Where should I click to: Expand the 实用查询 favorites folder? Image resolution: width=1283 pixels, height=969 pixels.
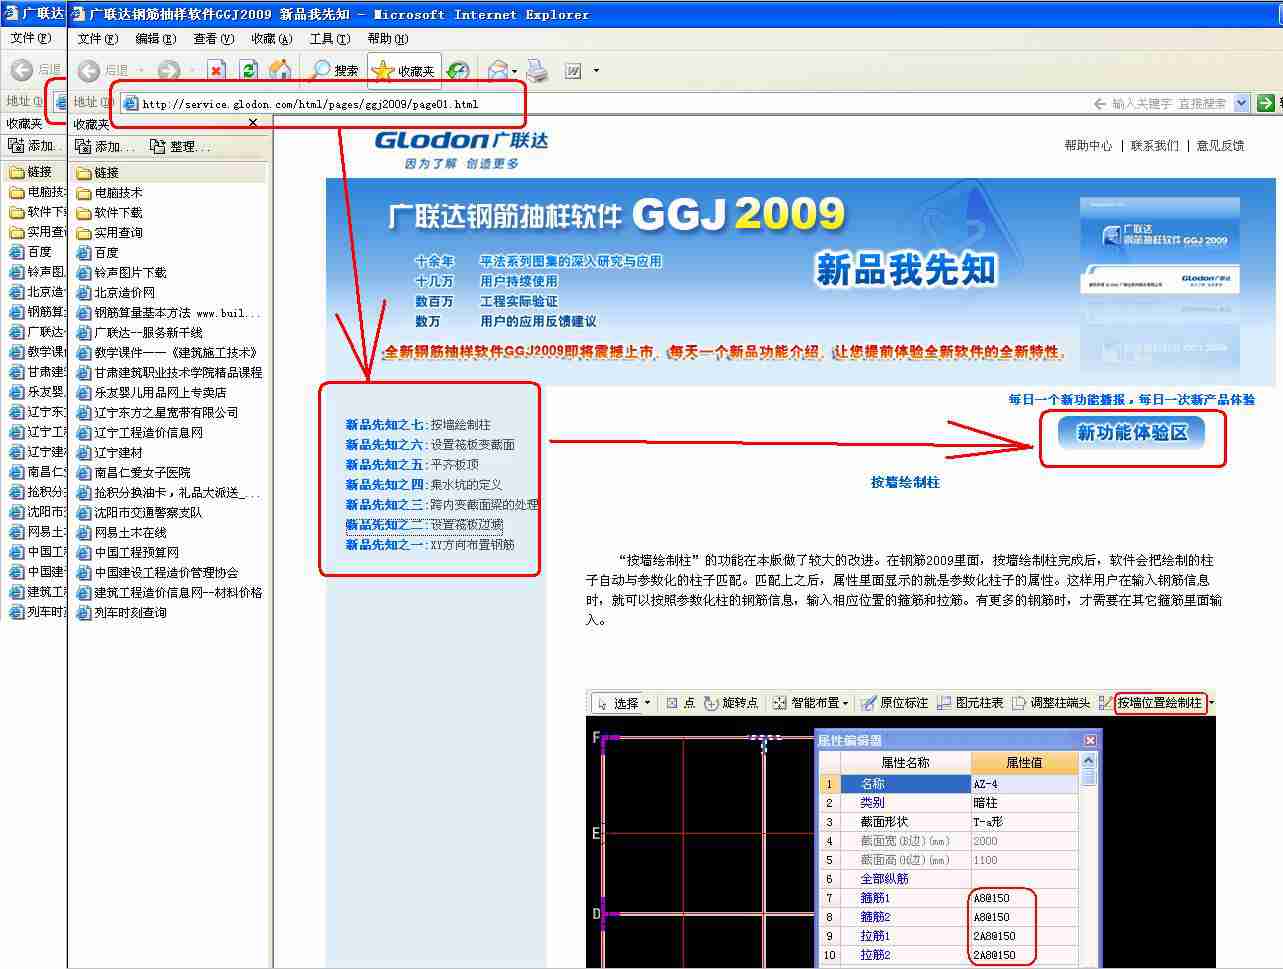pos(109,232)
